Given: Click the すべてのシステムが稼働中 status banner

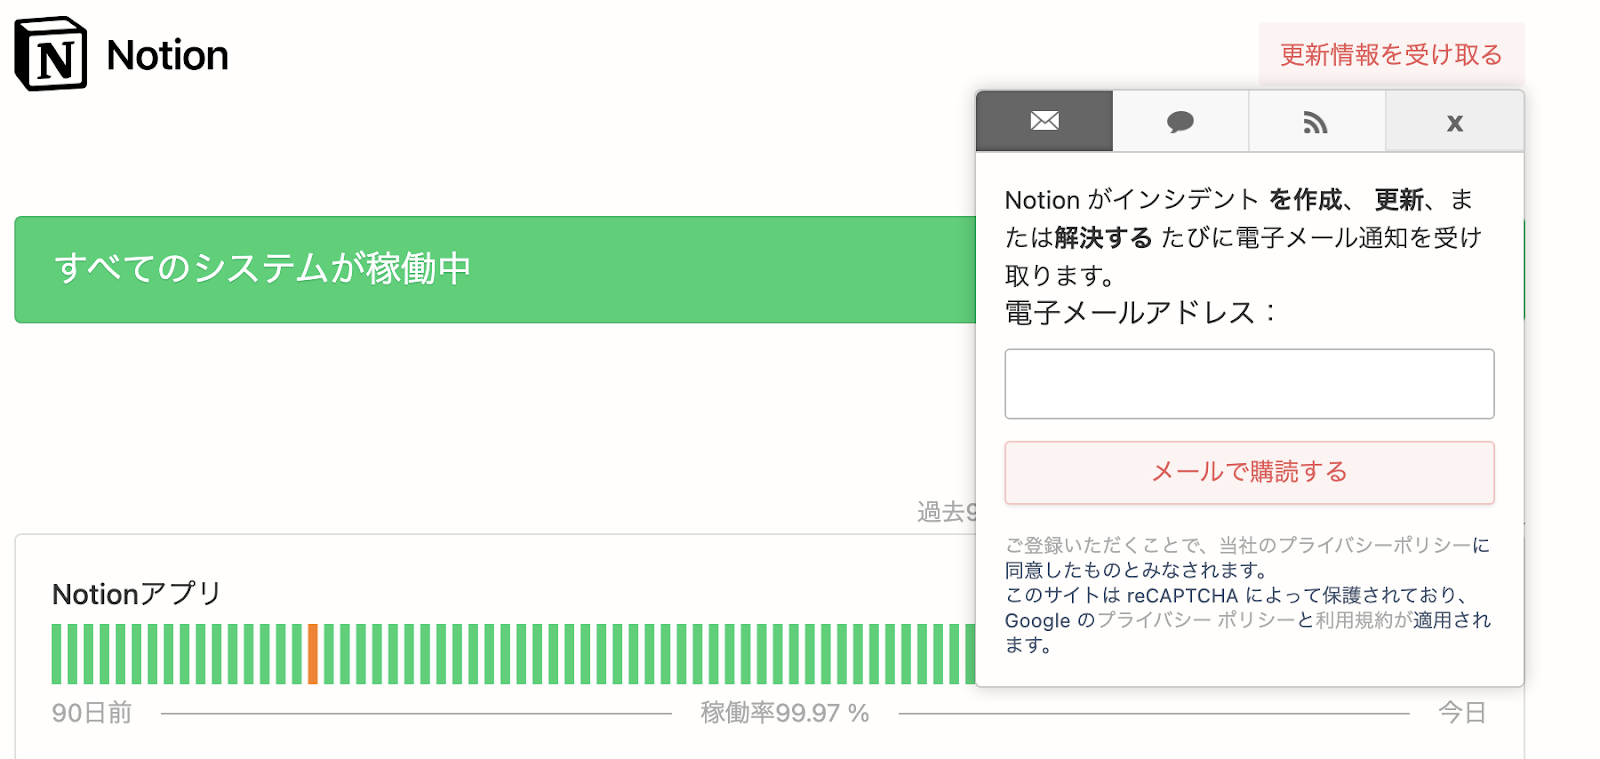Looking at the screenshot, I should pos(495,269).
